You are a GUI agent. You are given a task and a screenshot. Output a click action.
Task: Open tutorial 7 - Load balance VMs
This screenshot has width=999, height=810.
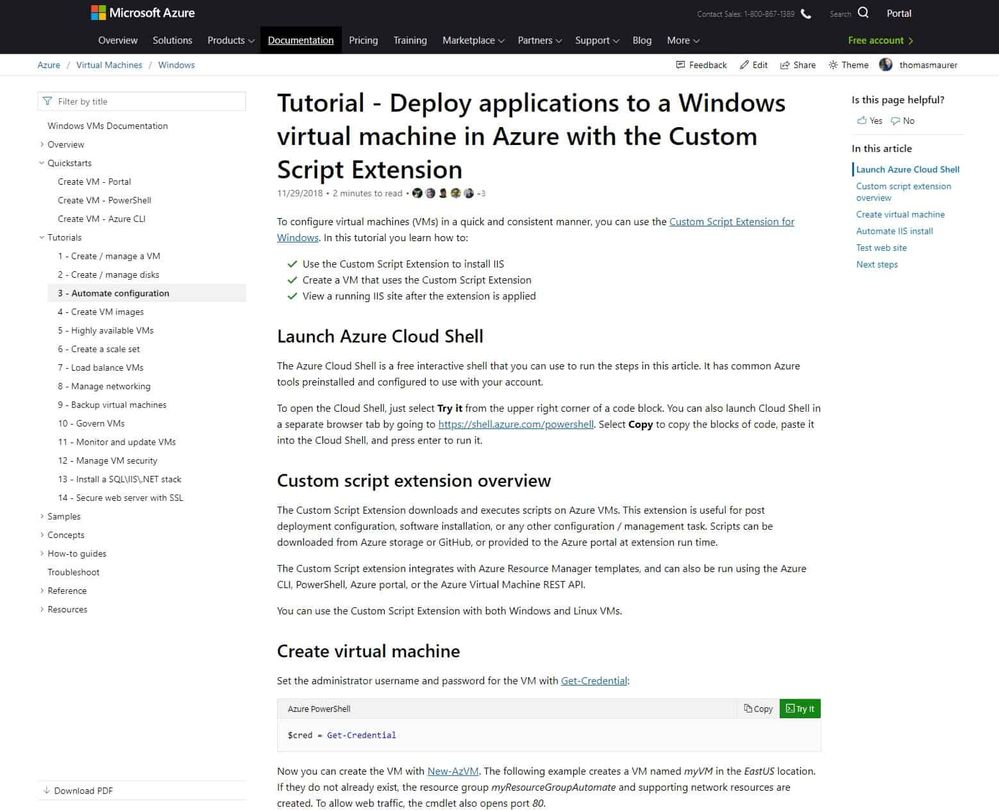click(101, 367)
